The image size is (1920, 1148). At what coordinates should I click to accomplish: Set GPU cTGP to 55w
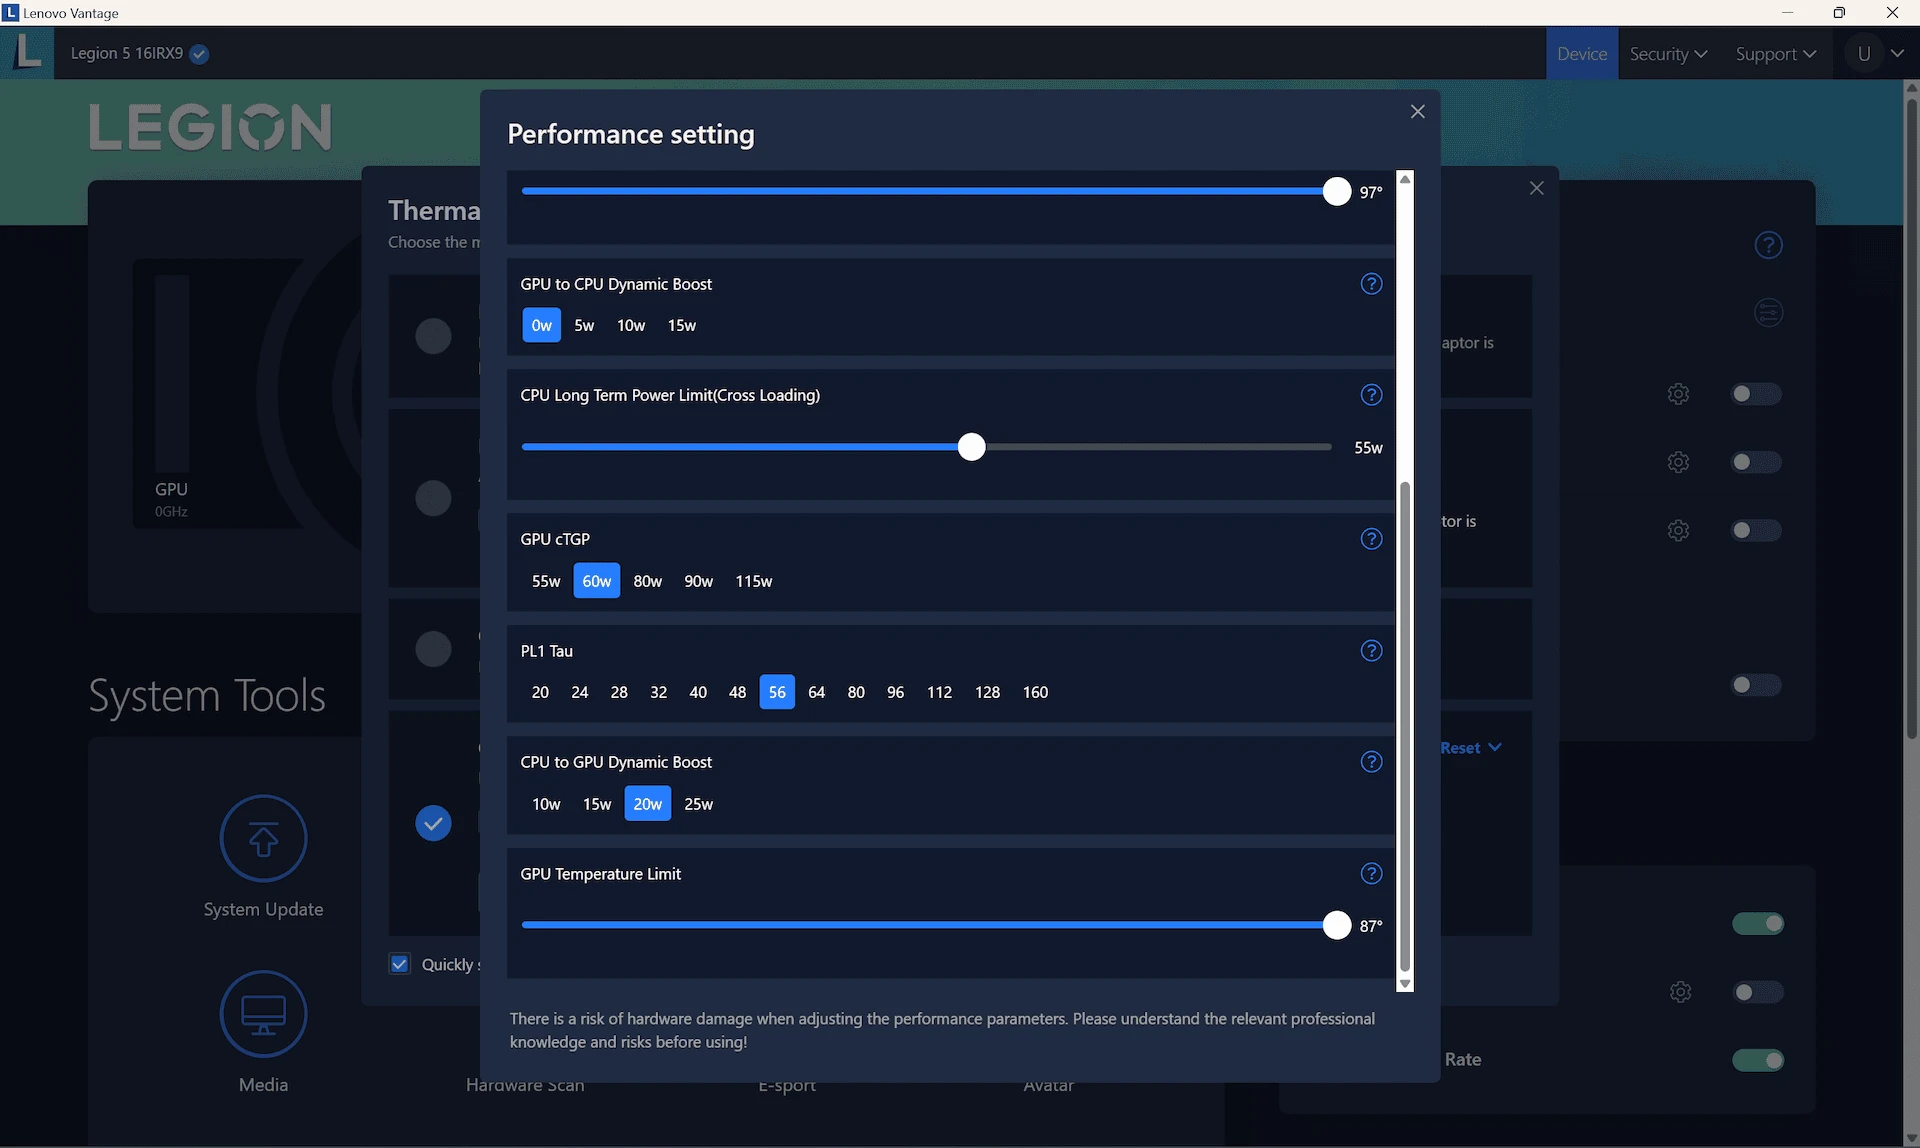pyautogui.click(x=546, y=581)
